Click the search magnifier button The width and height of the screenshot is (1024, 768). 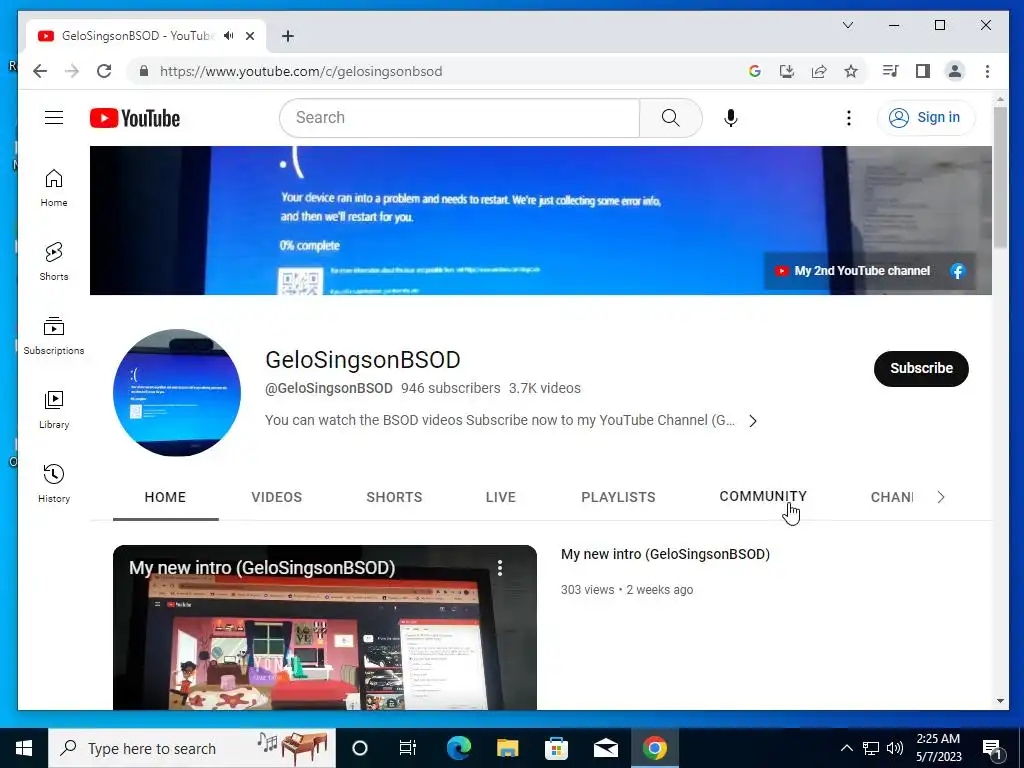(671, 118)
